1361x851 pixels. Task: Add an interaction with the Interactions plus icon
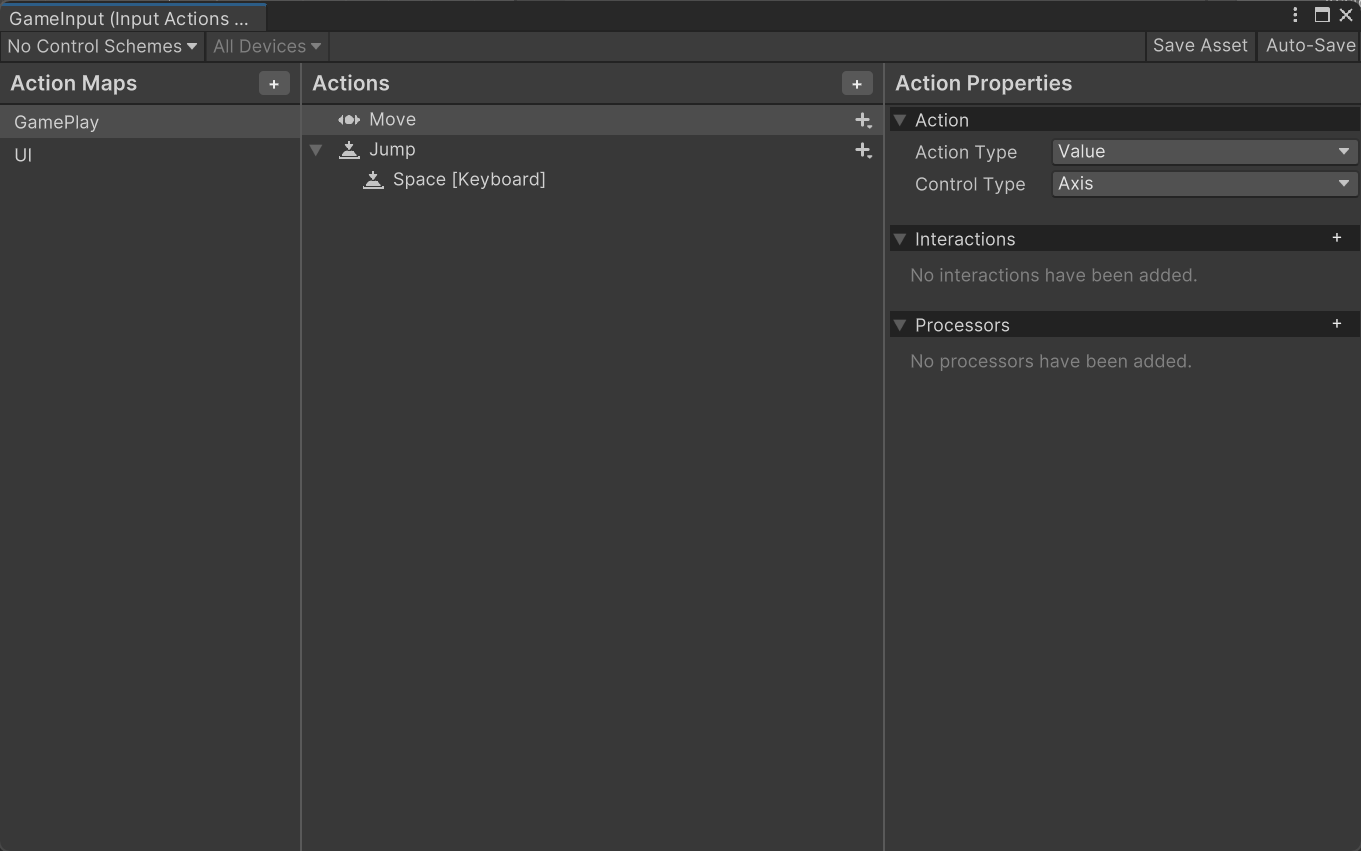pos(1336,238)
